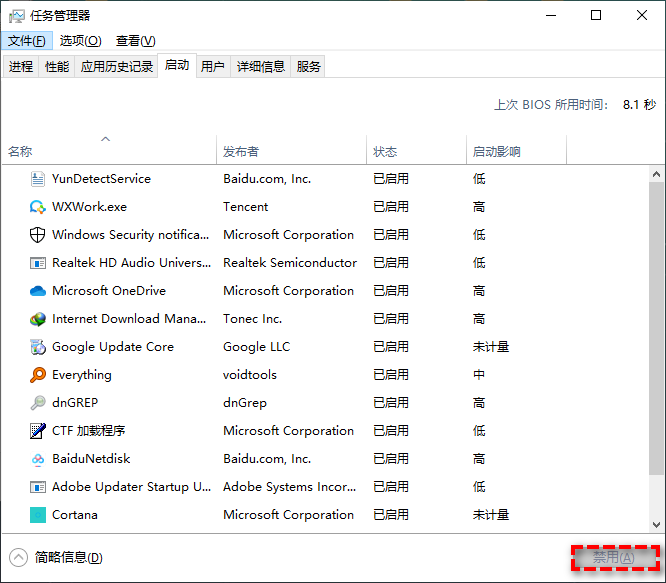Click the Google LLC publisher cell
666x583 pixels.
[257, 347]
